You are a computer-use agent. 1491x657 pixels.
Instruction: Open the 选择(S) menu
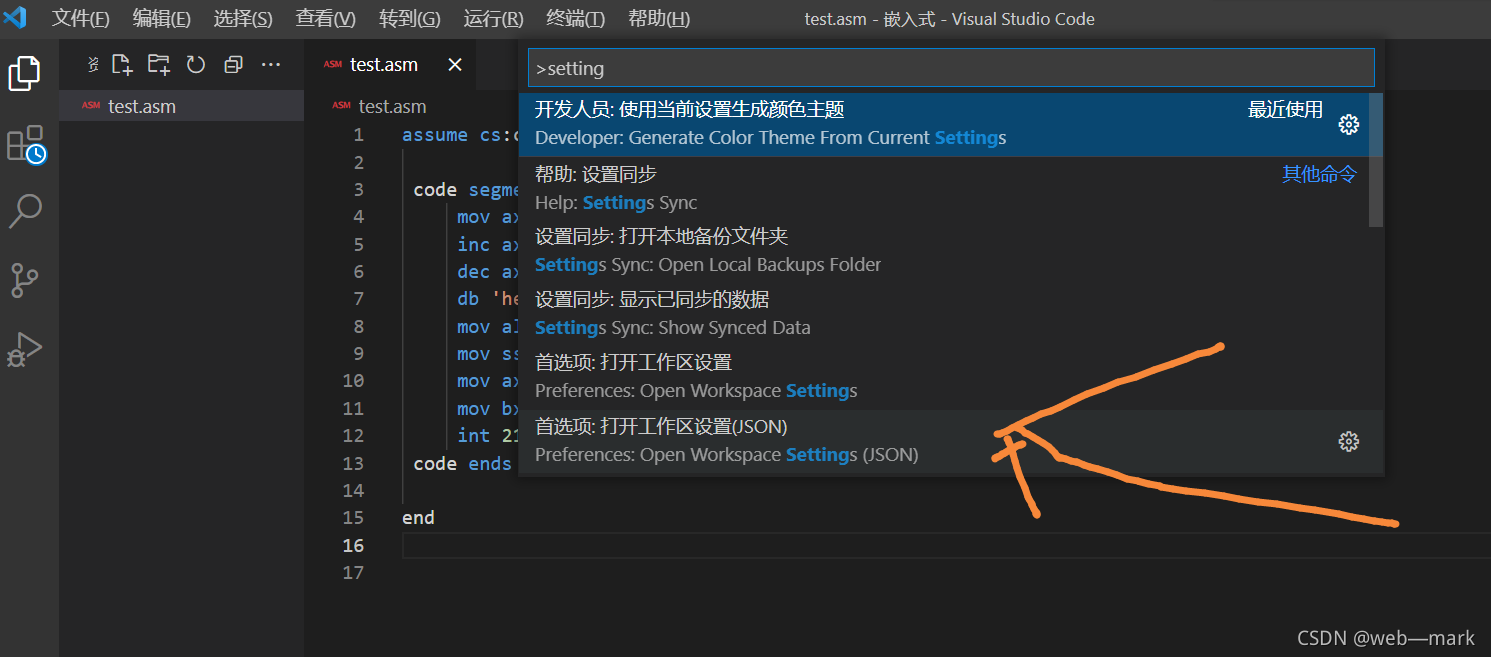click(x=243, y=19)
